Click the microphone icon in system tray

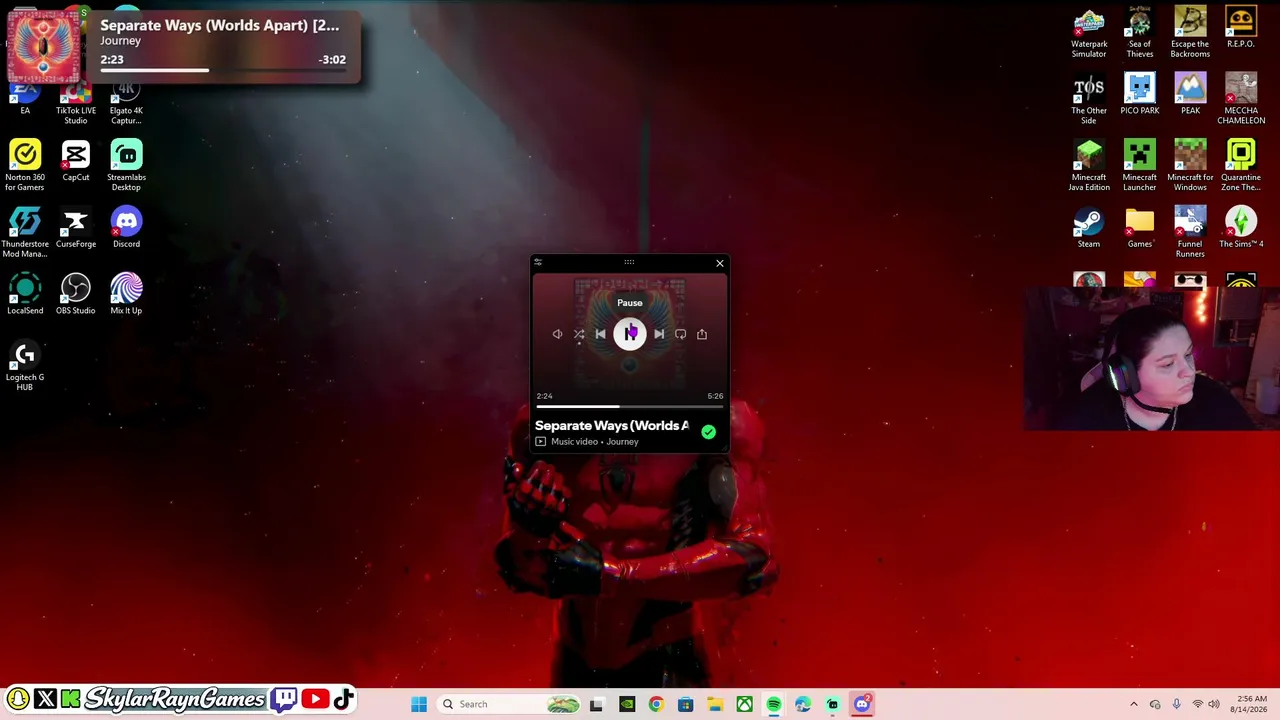click(1176, 704)
